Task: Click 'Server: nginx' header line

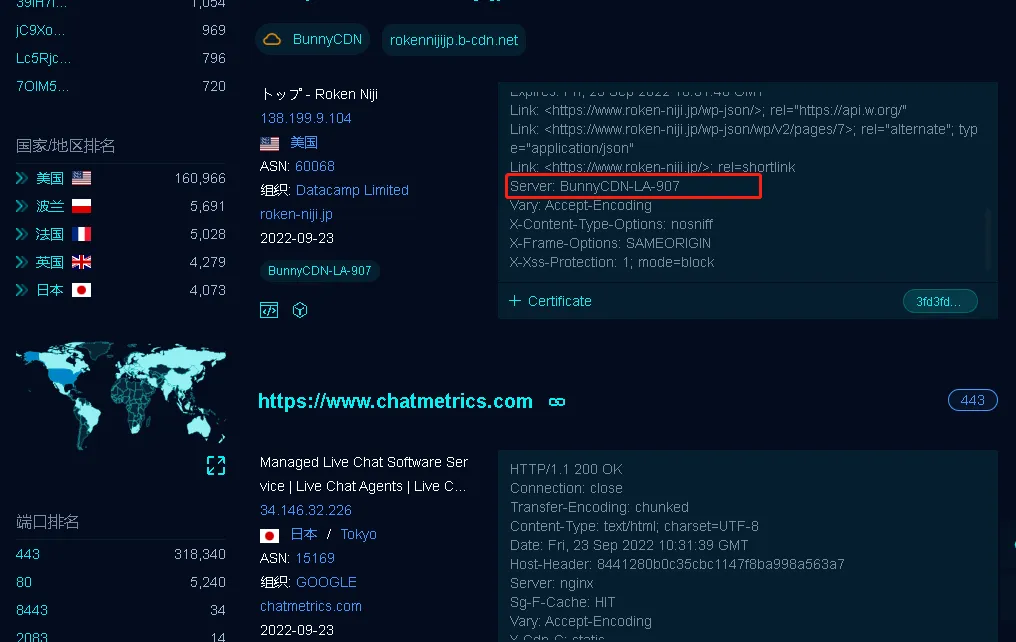Action: [551, 583]
